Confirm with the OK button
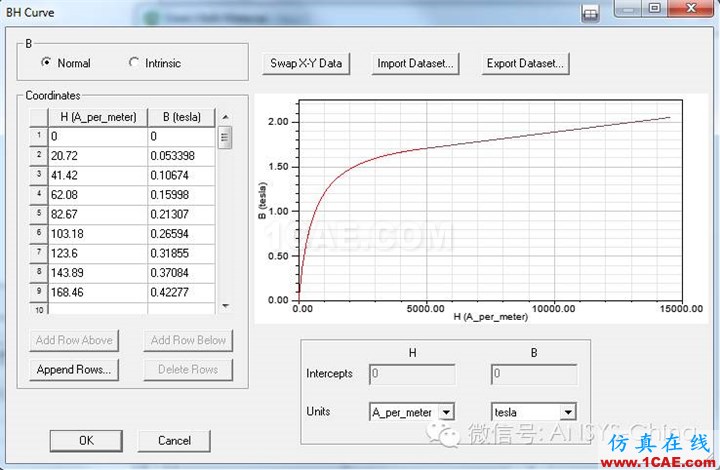Image resolution: width=720 pixels, height=470 pixels. [86, 441]
